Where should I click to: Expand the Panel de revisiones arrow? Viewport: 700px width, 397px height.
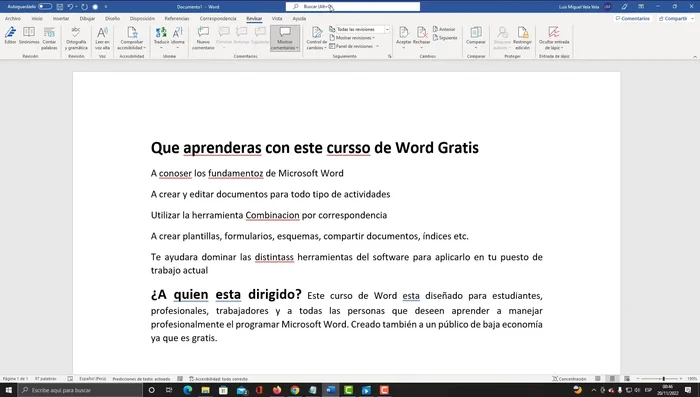[x=377, y=46]
